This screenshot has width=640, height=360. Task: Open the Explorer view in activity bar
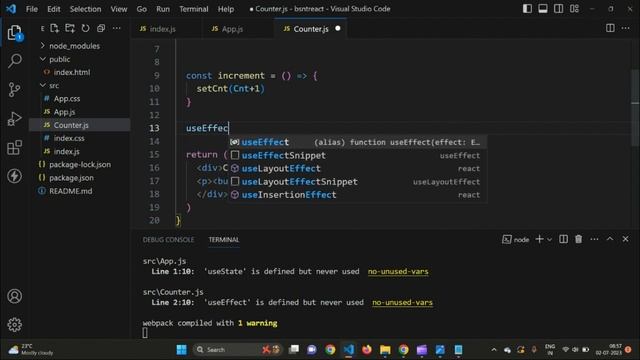[14, 33]
